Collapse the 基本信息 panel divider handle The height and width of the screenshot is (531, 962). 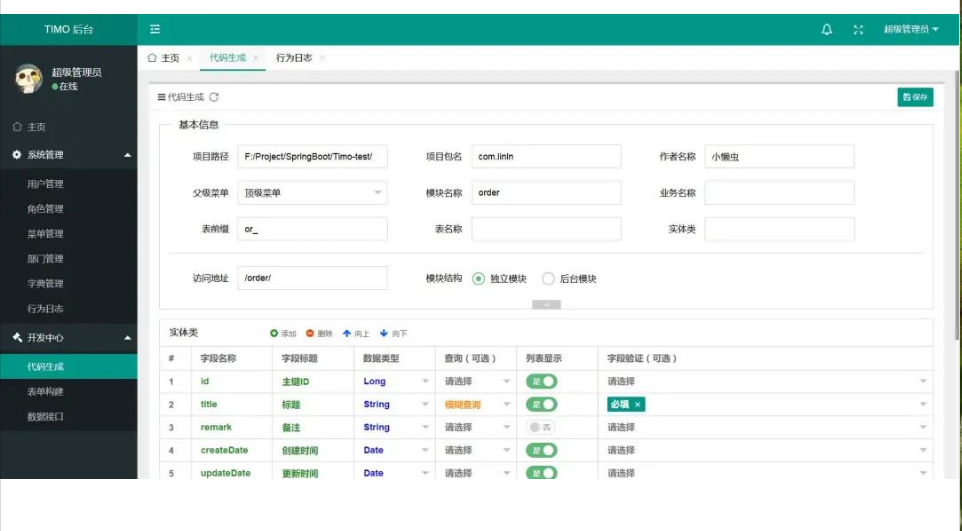tap(546, 304)
